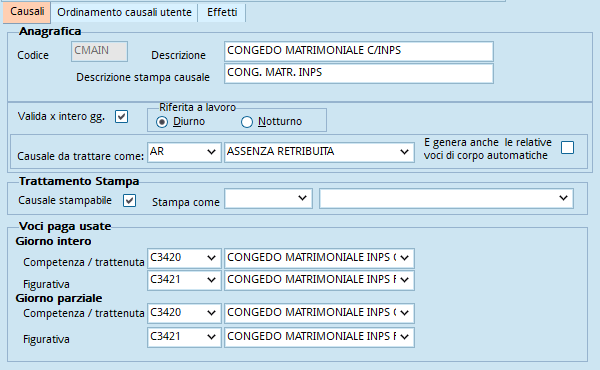Open Giorno intero Competenza C3420 code dropdown
The height and width of the screenshot is (370, 600).
184,258
